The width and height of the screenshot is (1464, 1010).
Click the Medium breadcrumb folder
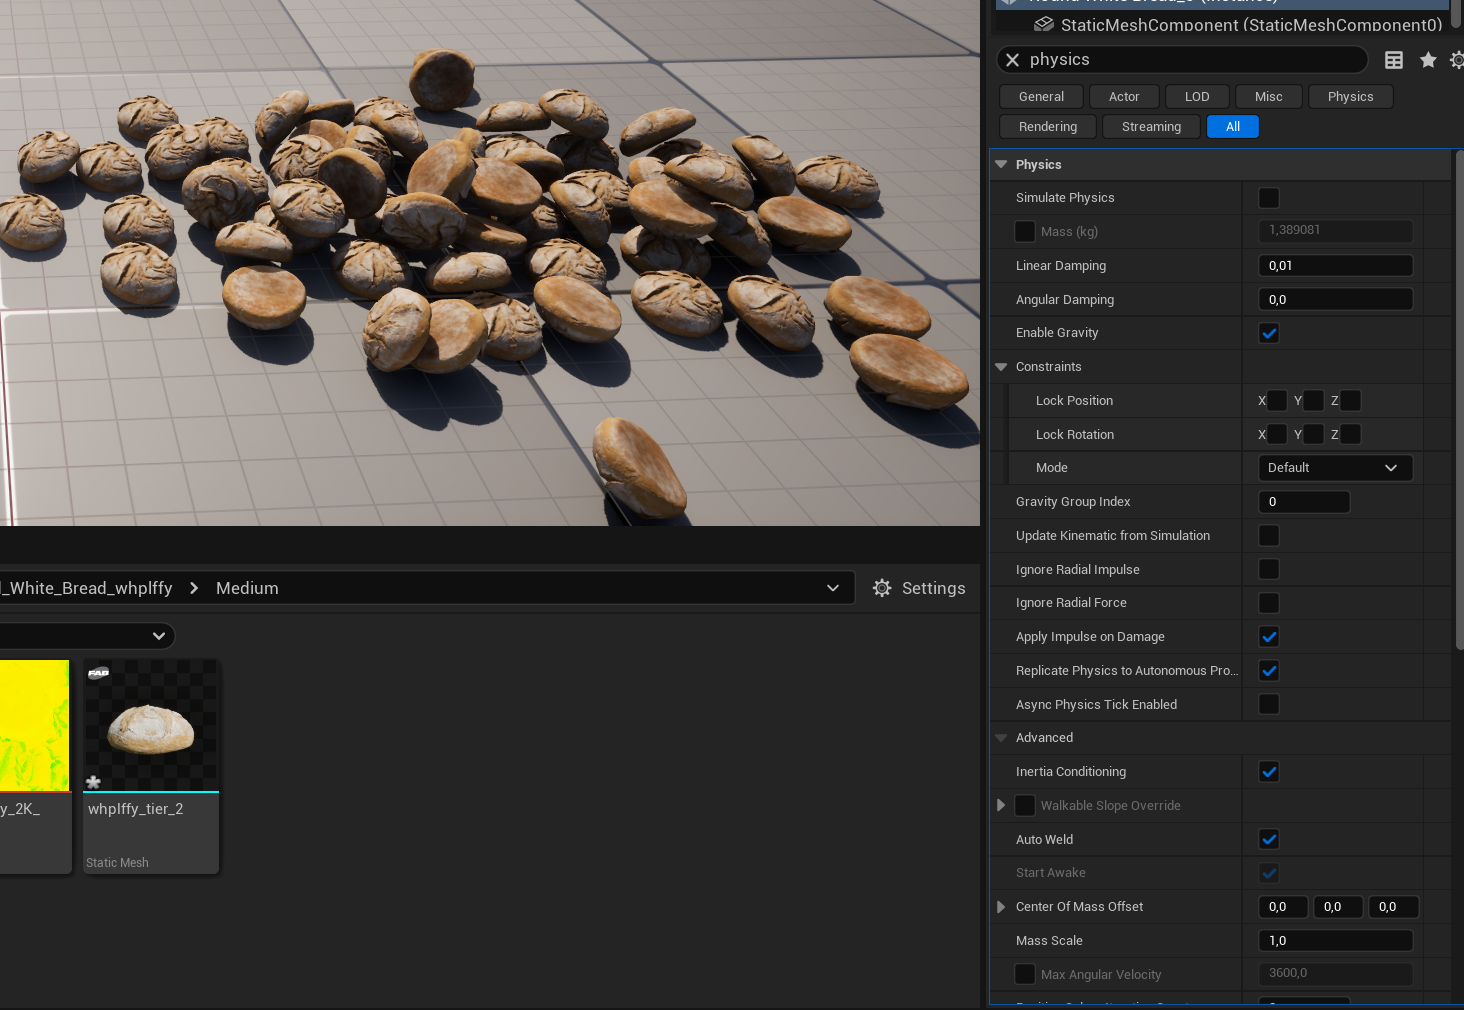(247, 588)
